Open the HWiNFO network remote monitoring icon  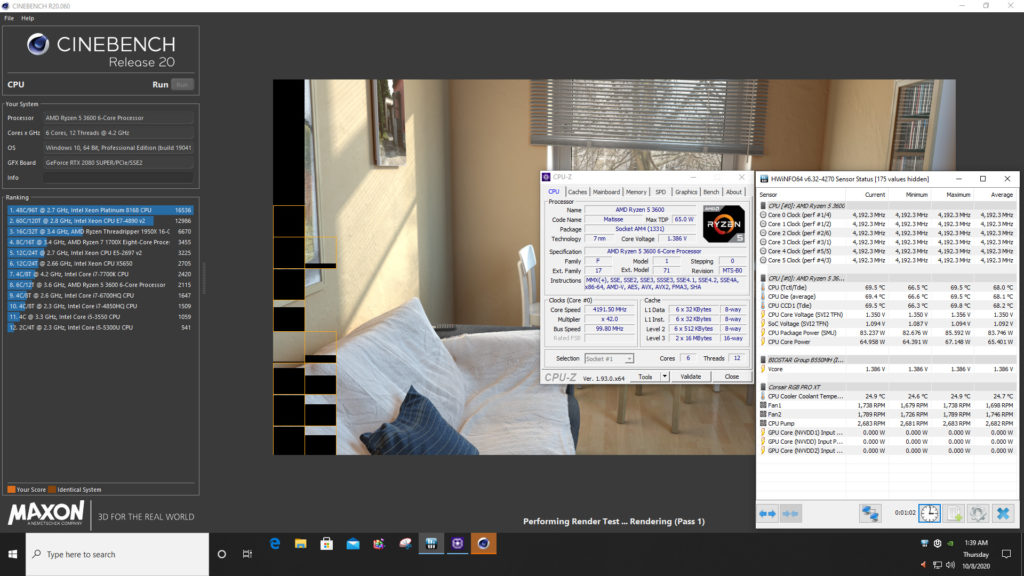tap(870, 514)
